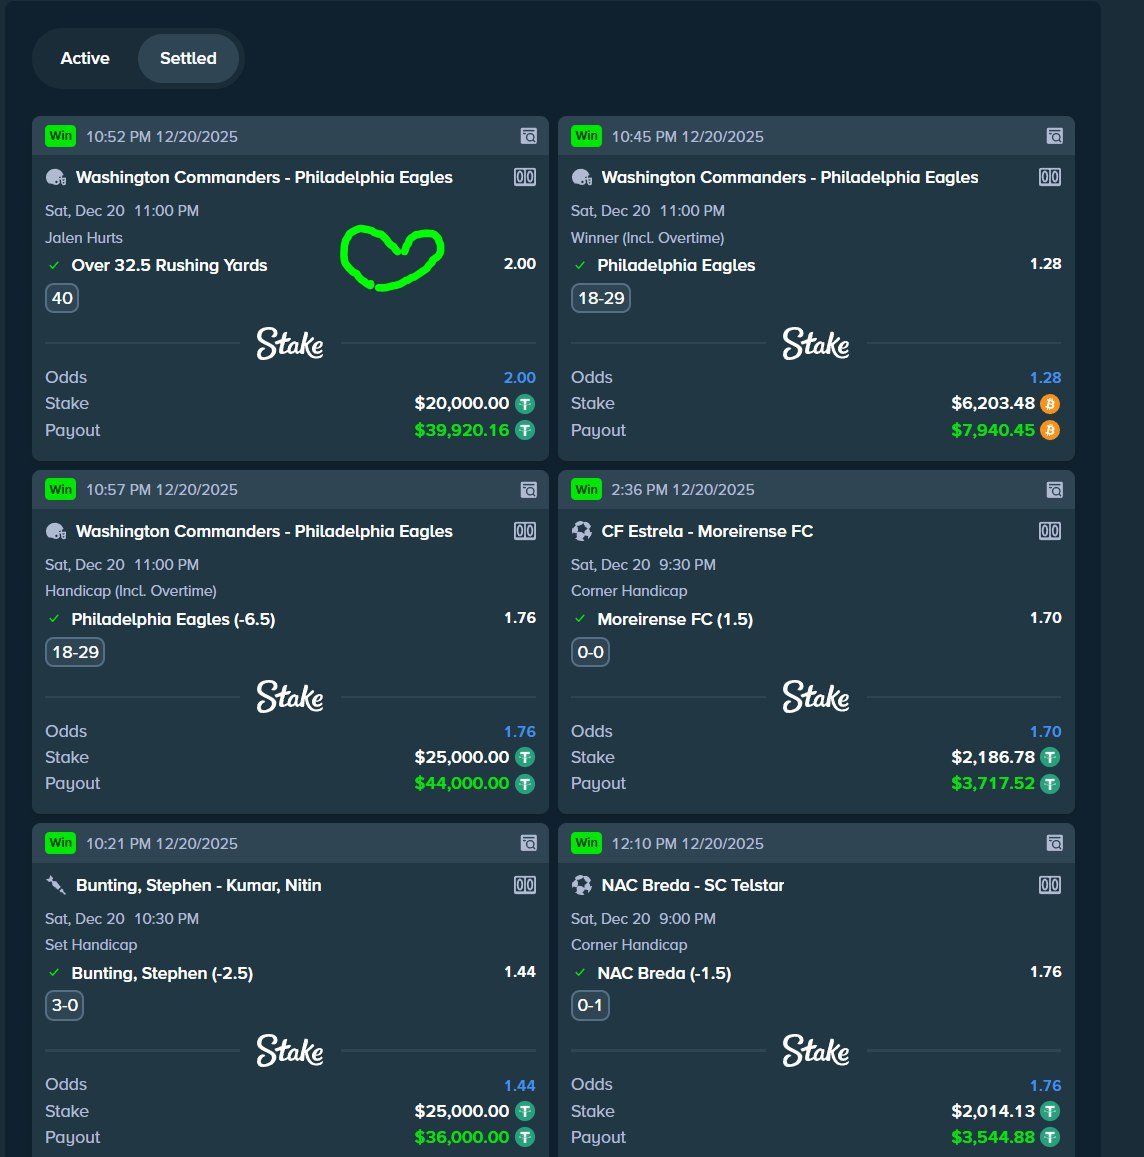Click scoreboard icon beside Bunting, Stephen - Kumar, Nitin
Image resolution: width=1144 pixels, height=1157 pixels.
tap(525, 885)
